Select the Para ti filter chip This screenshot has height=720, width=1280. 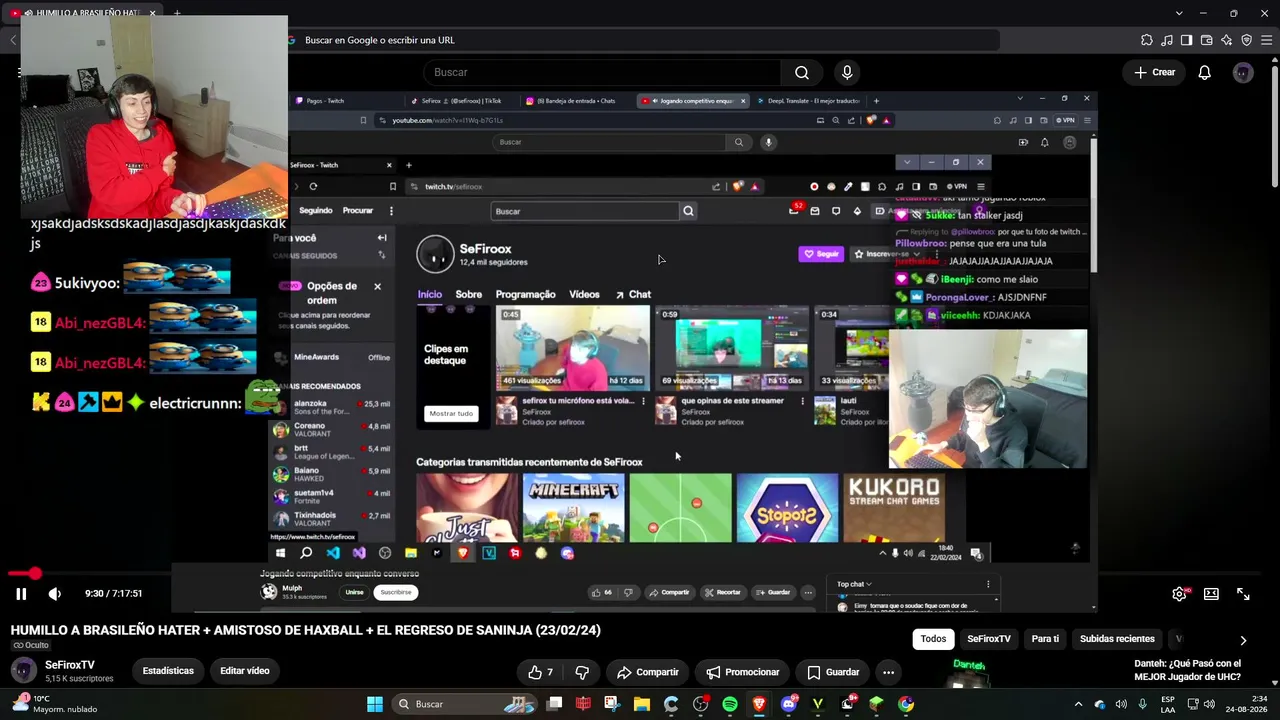pos(1045,639)
